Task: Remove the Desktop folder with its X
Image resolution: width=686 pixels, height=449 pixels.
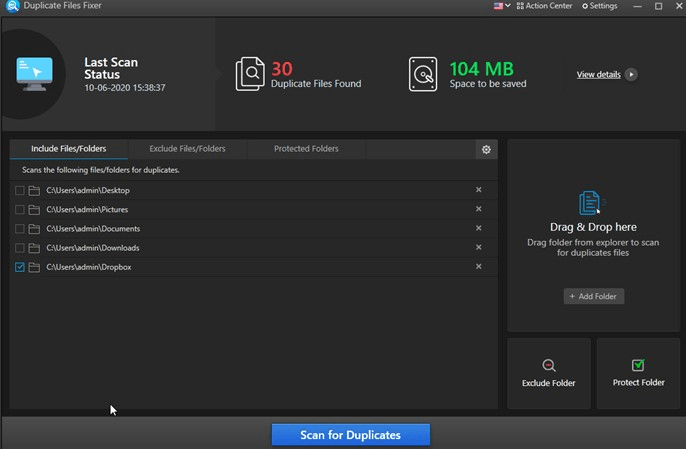Action: (x=479, y=189)
